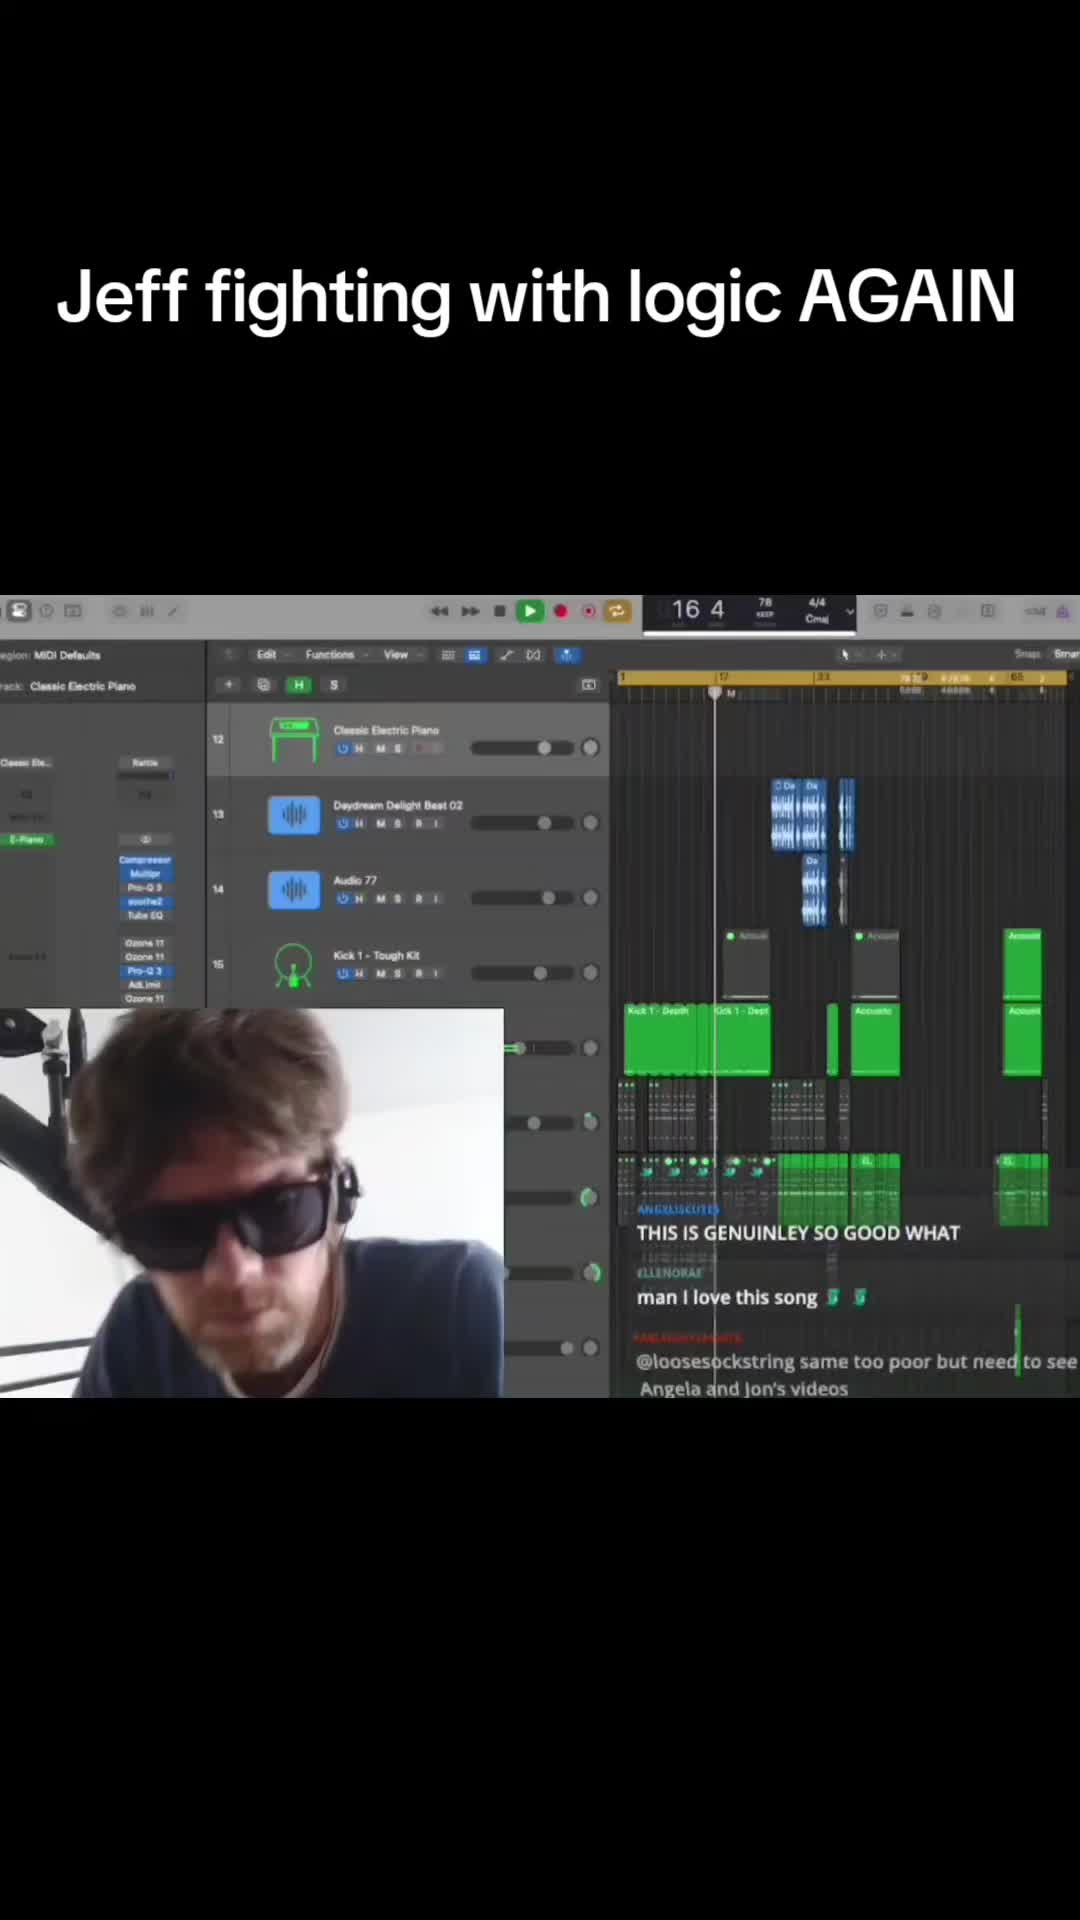Fast forward the transport
The image size is (1080, 1920).
tap(469, 611)
